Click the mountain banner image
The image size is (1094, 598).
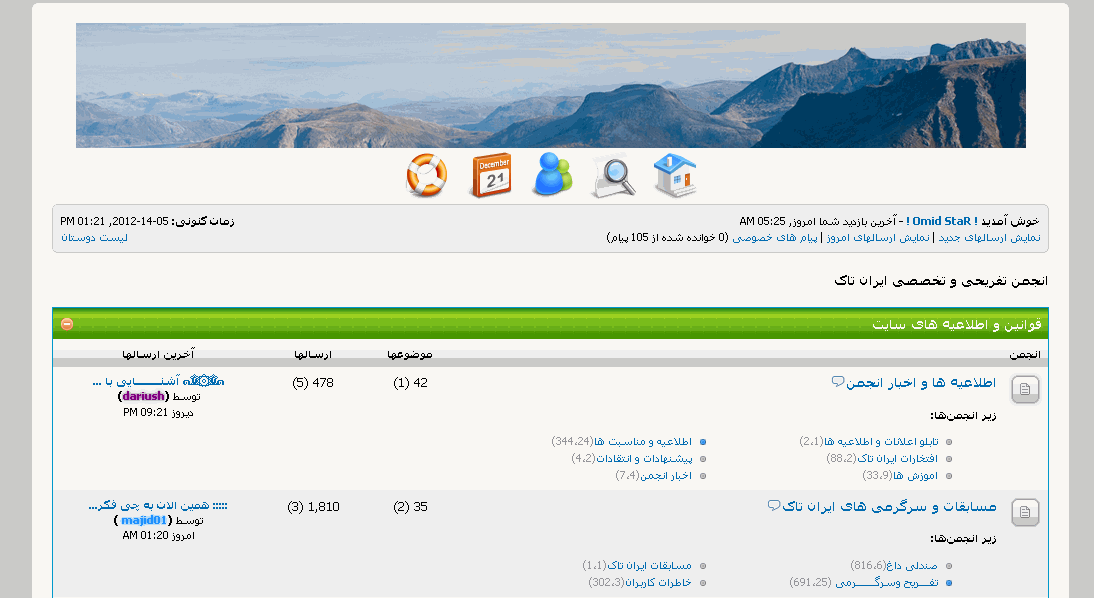pos(550,85)
